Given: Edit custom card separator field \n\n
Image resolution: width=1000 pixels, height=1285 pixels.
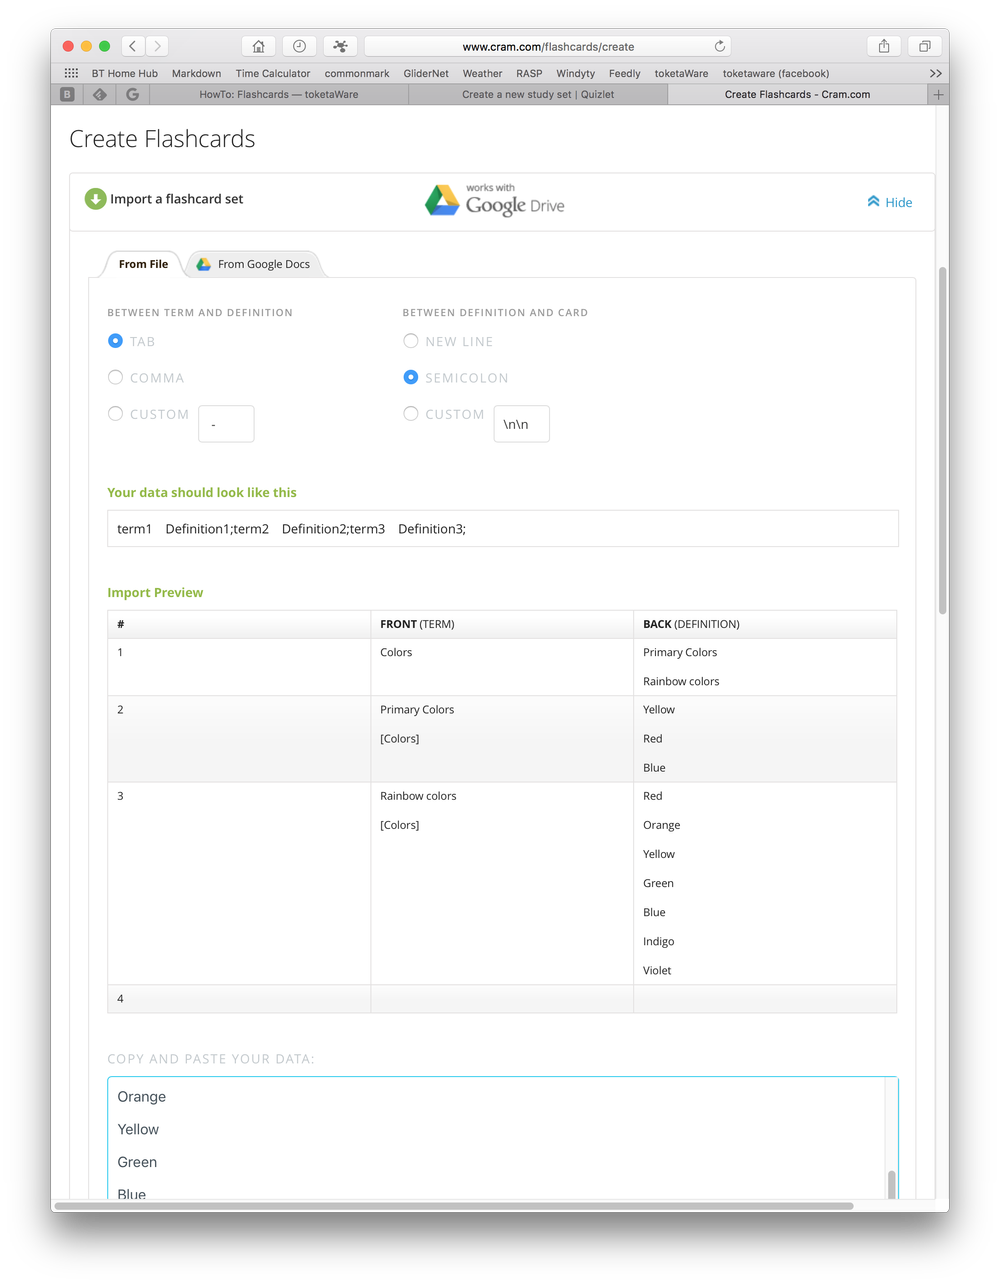Looking at the screenshot, I should coord(521,424).
